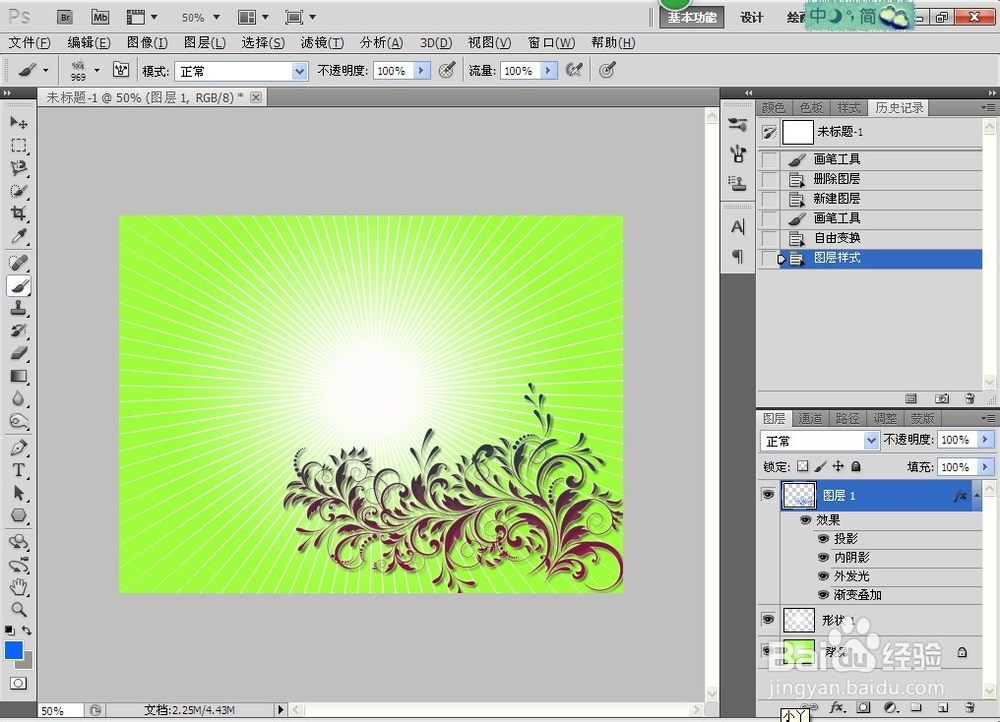Select the History Brush tool
The width and height of the screenshot is (1000, 722).
pyautogui.click(x=18, y=331)
